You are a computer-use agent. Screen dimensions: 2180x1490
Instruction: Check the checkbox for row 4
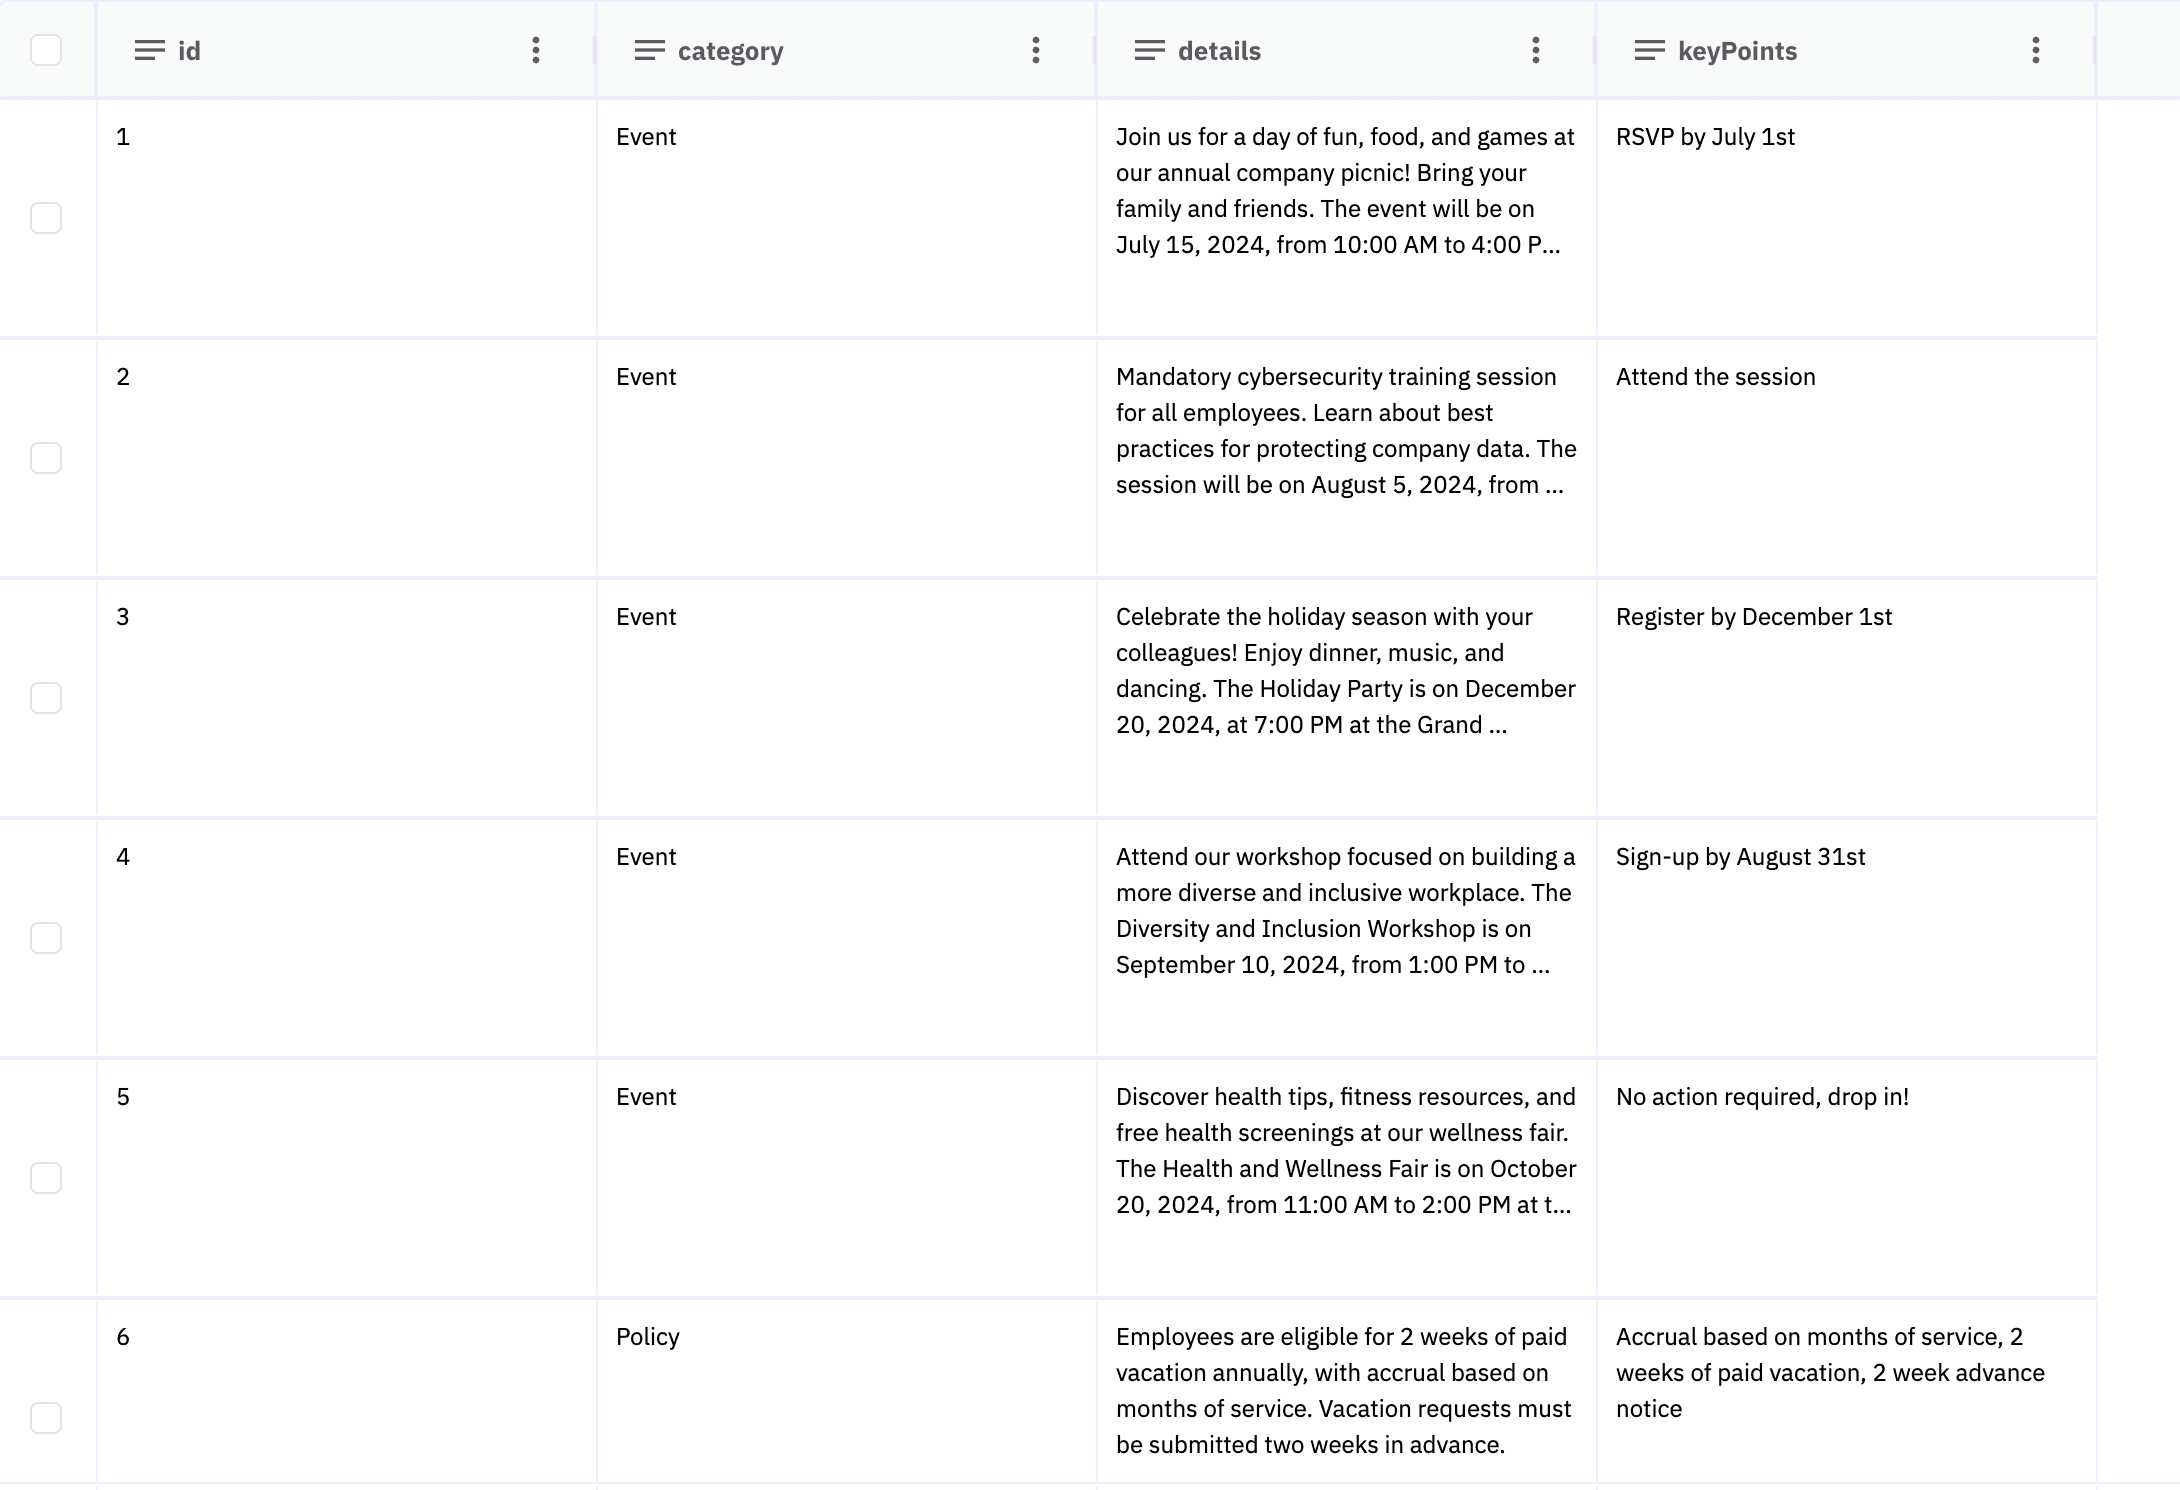point(47,939)
